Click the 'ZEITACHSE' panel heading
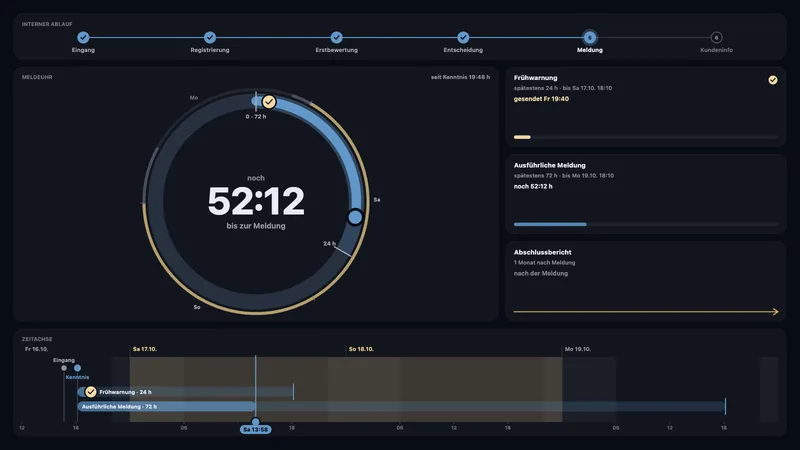This screenshot has width=800, height=450. point(37,339)
